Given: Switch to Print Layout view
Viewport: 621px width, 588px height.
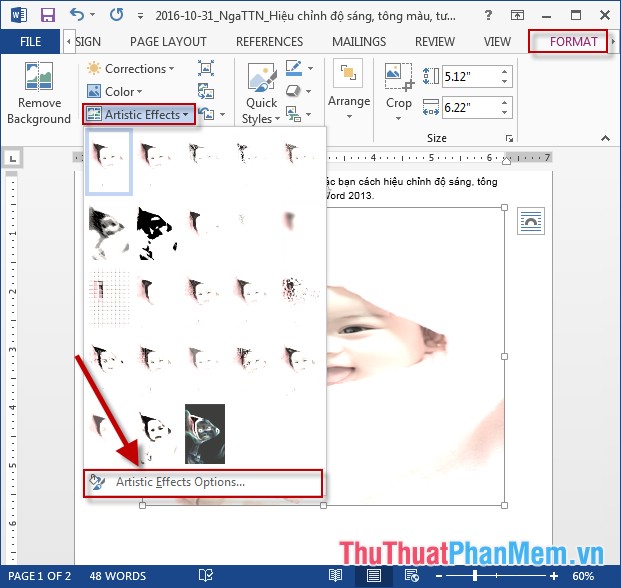Looking at the screenshot, I should click(x=373, y=576).
